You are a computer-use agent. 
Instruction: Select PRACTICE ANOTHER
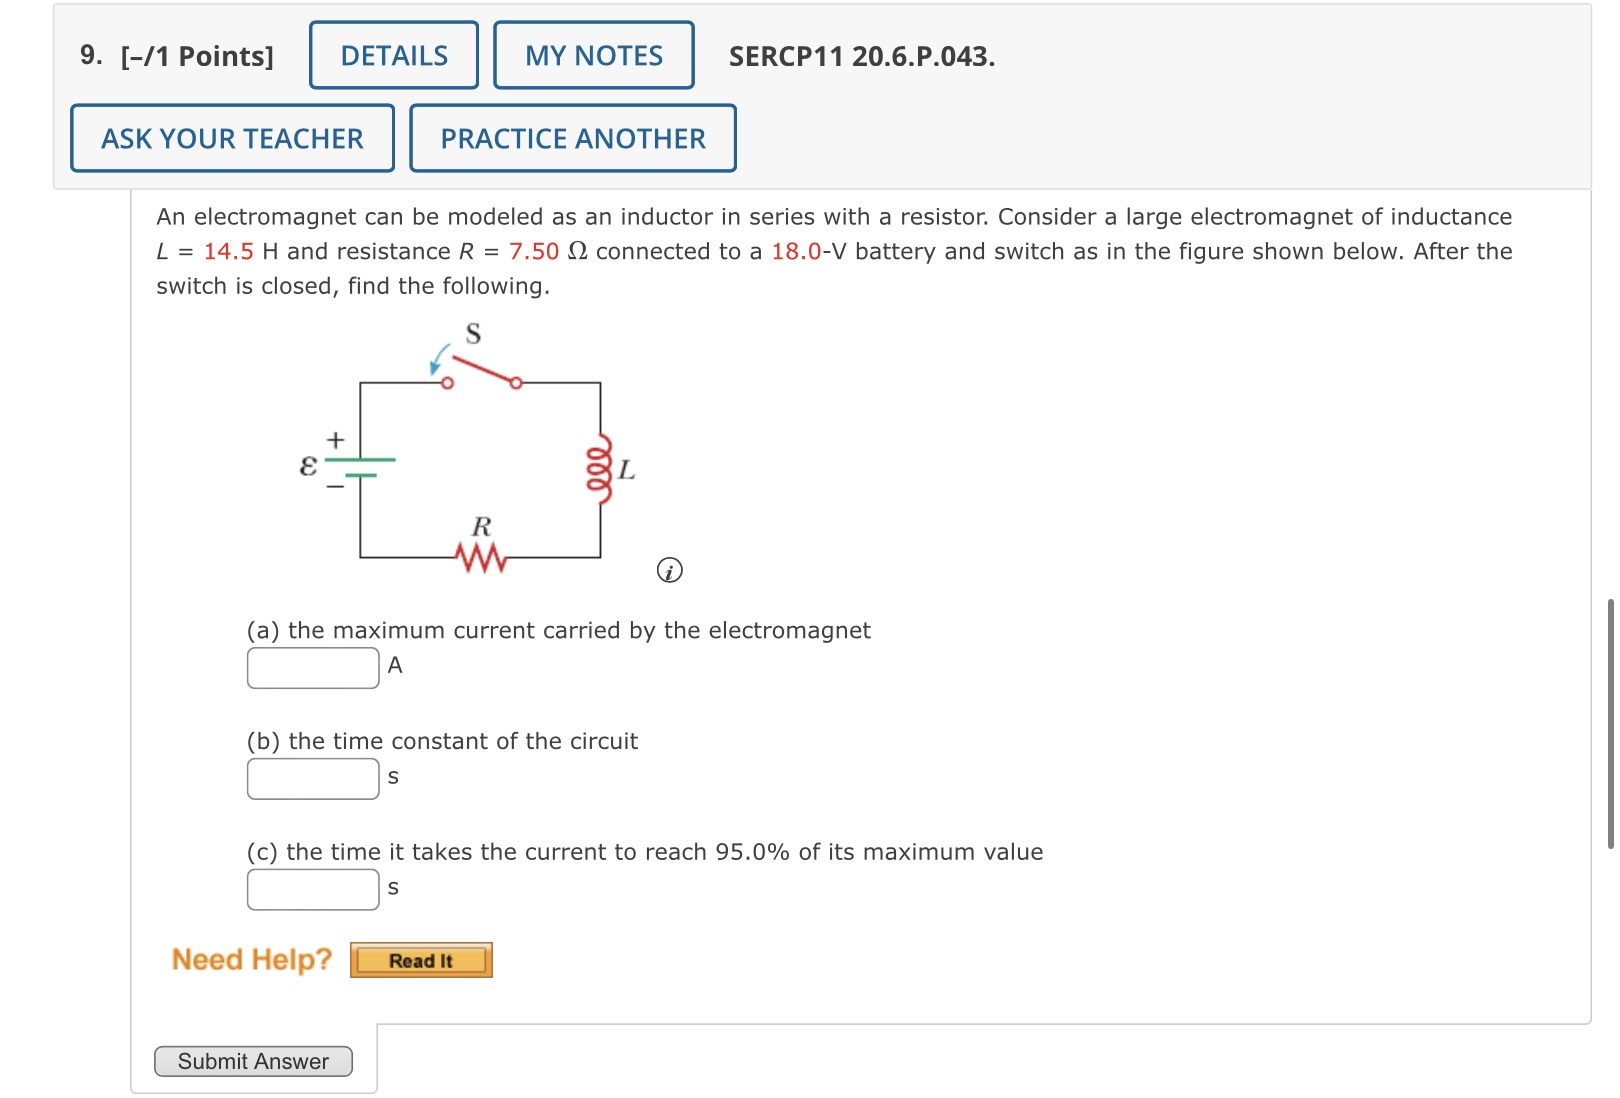pos(572,138)
